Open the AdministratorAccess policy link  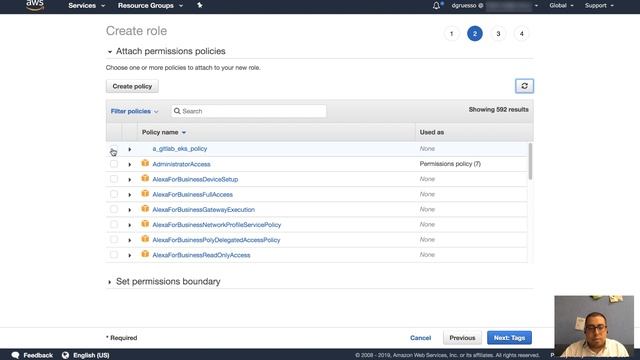tap(181, 164)
